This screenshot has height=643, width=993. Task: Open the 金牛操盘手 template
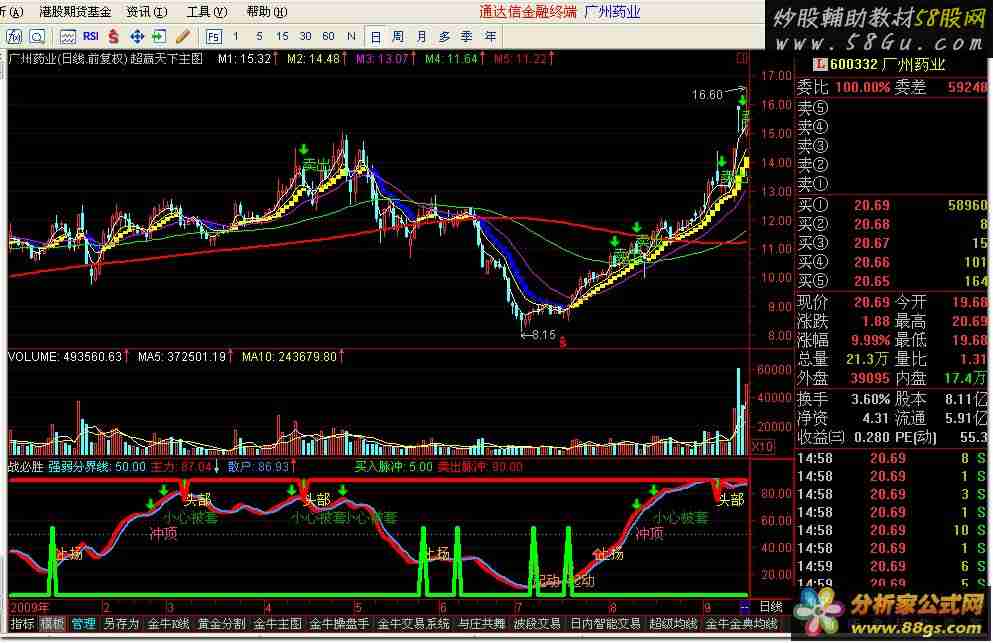pos(339,624)
